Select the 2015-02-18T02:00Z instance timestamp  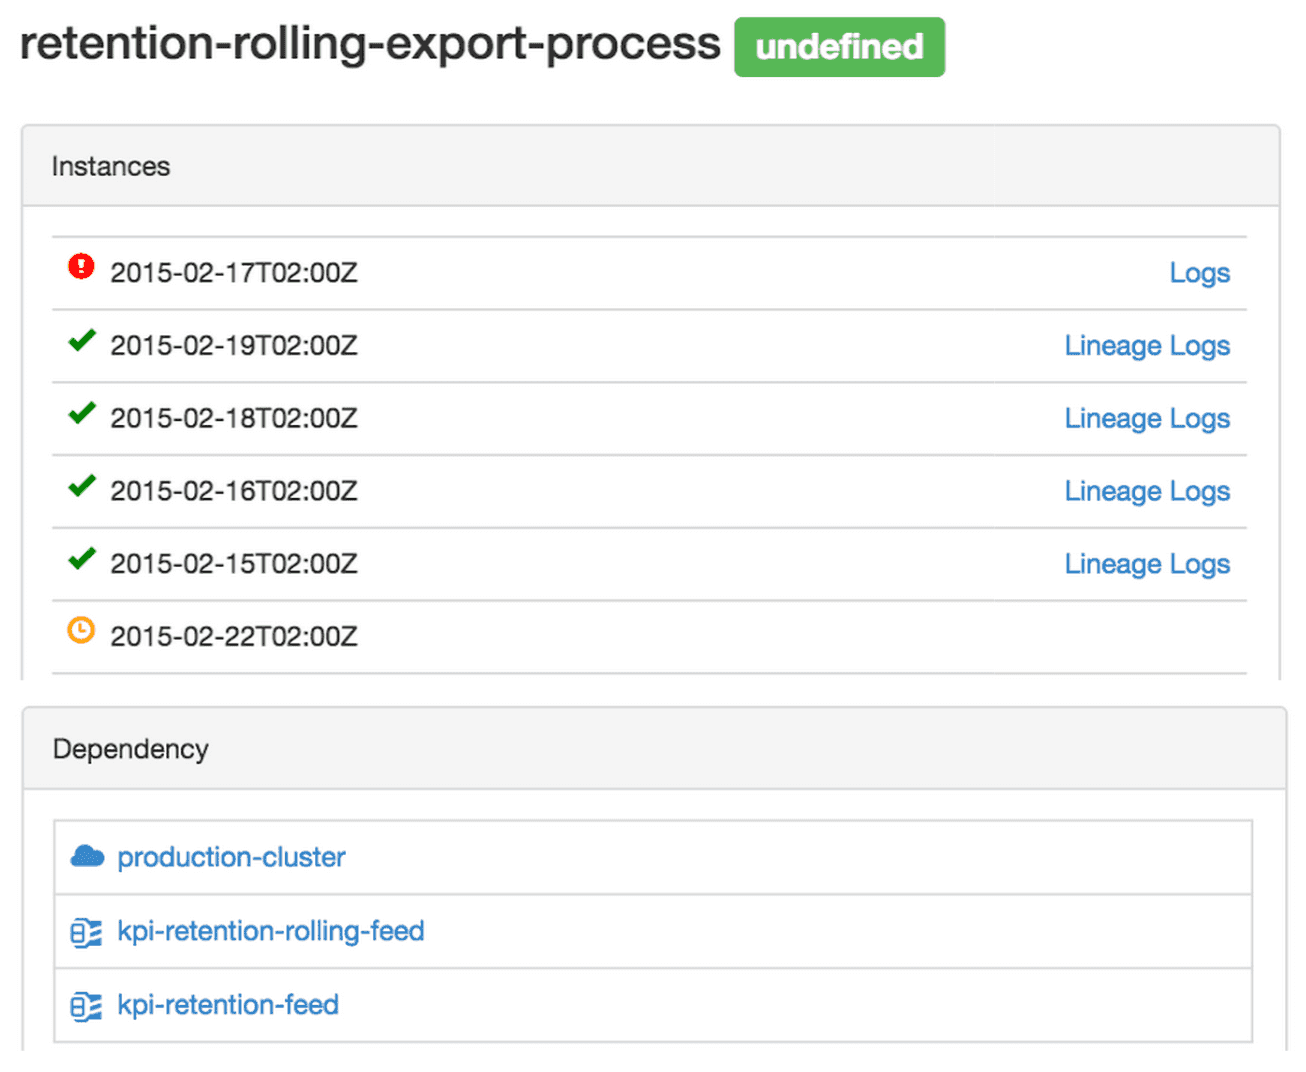coord(234,419)
